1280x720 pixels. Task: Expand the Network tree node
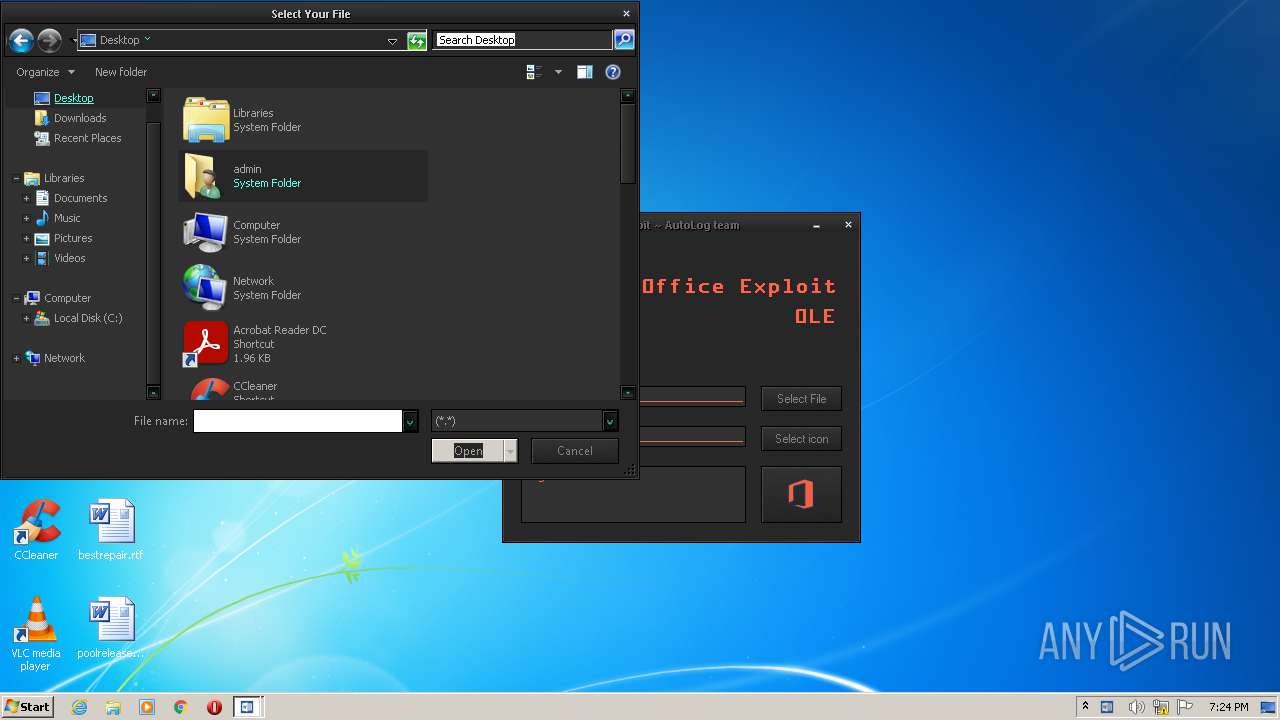click(16, 358)
